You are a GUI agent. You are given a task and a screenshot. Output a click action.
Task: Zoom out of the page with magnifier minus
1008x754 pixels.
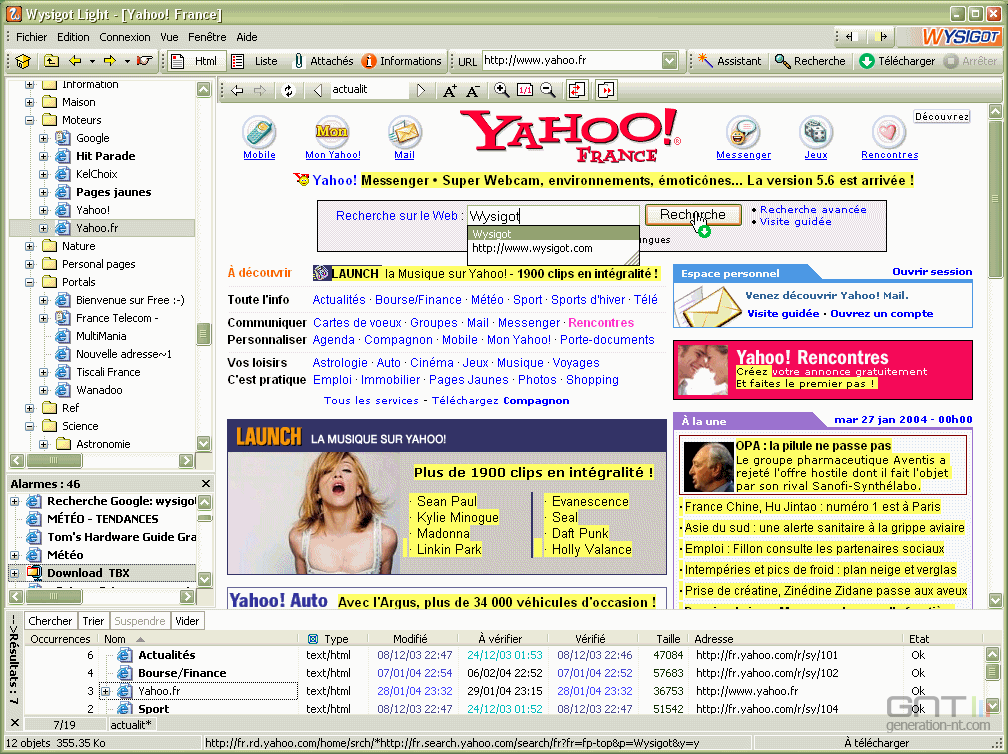[548, 91]
